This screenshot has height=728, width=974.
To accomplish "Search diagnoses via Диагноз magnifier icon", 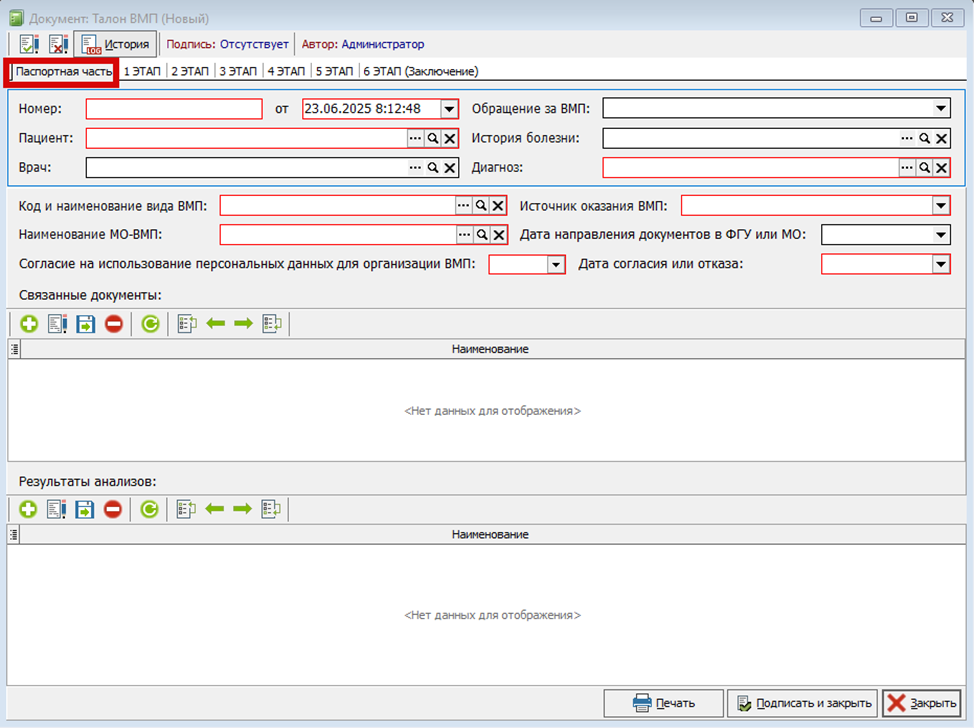I will pos(925,167).
